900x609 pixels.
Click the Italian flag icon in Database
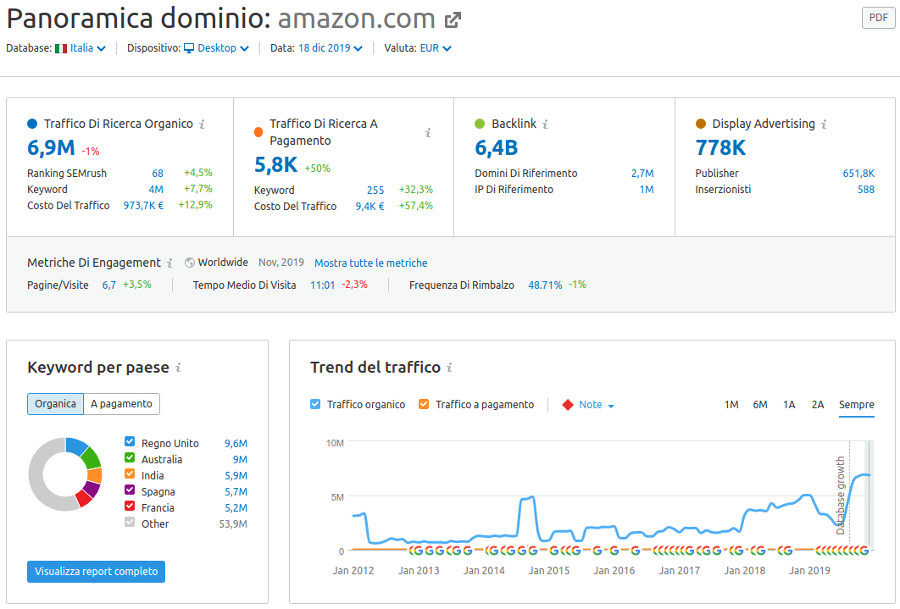(61, 48)
